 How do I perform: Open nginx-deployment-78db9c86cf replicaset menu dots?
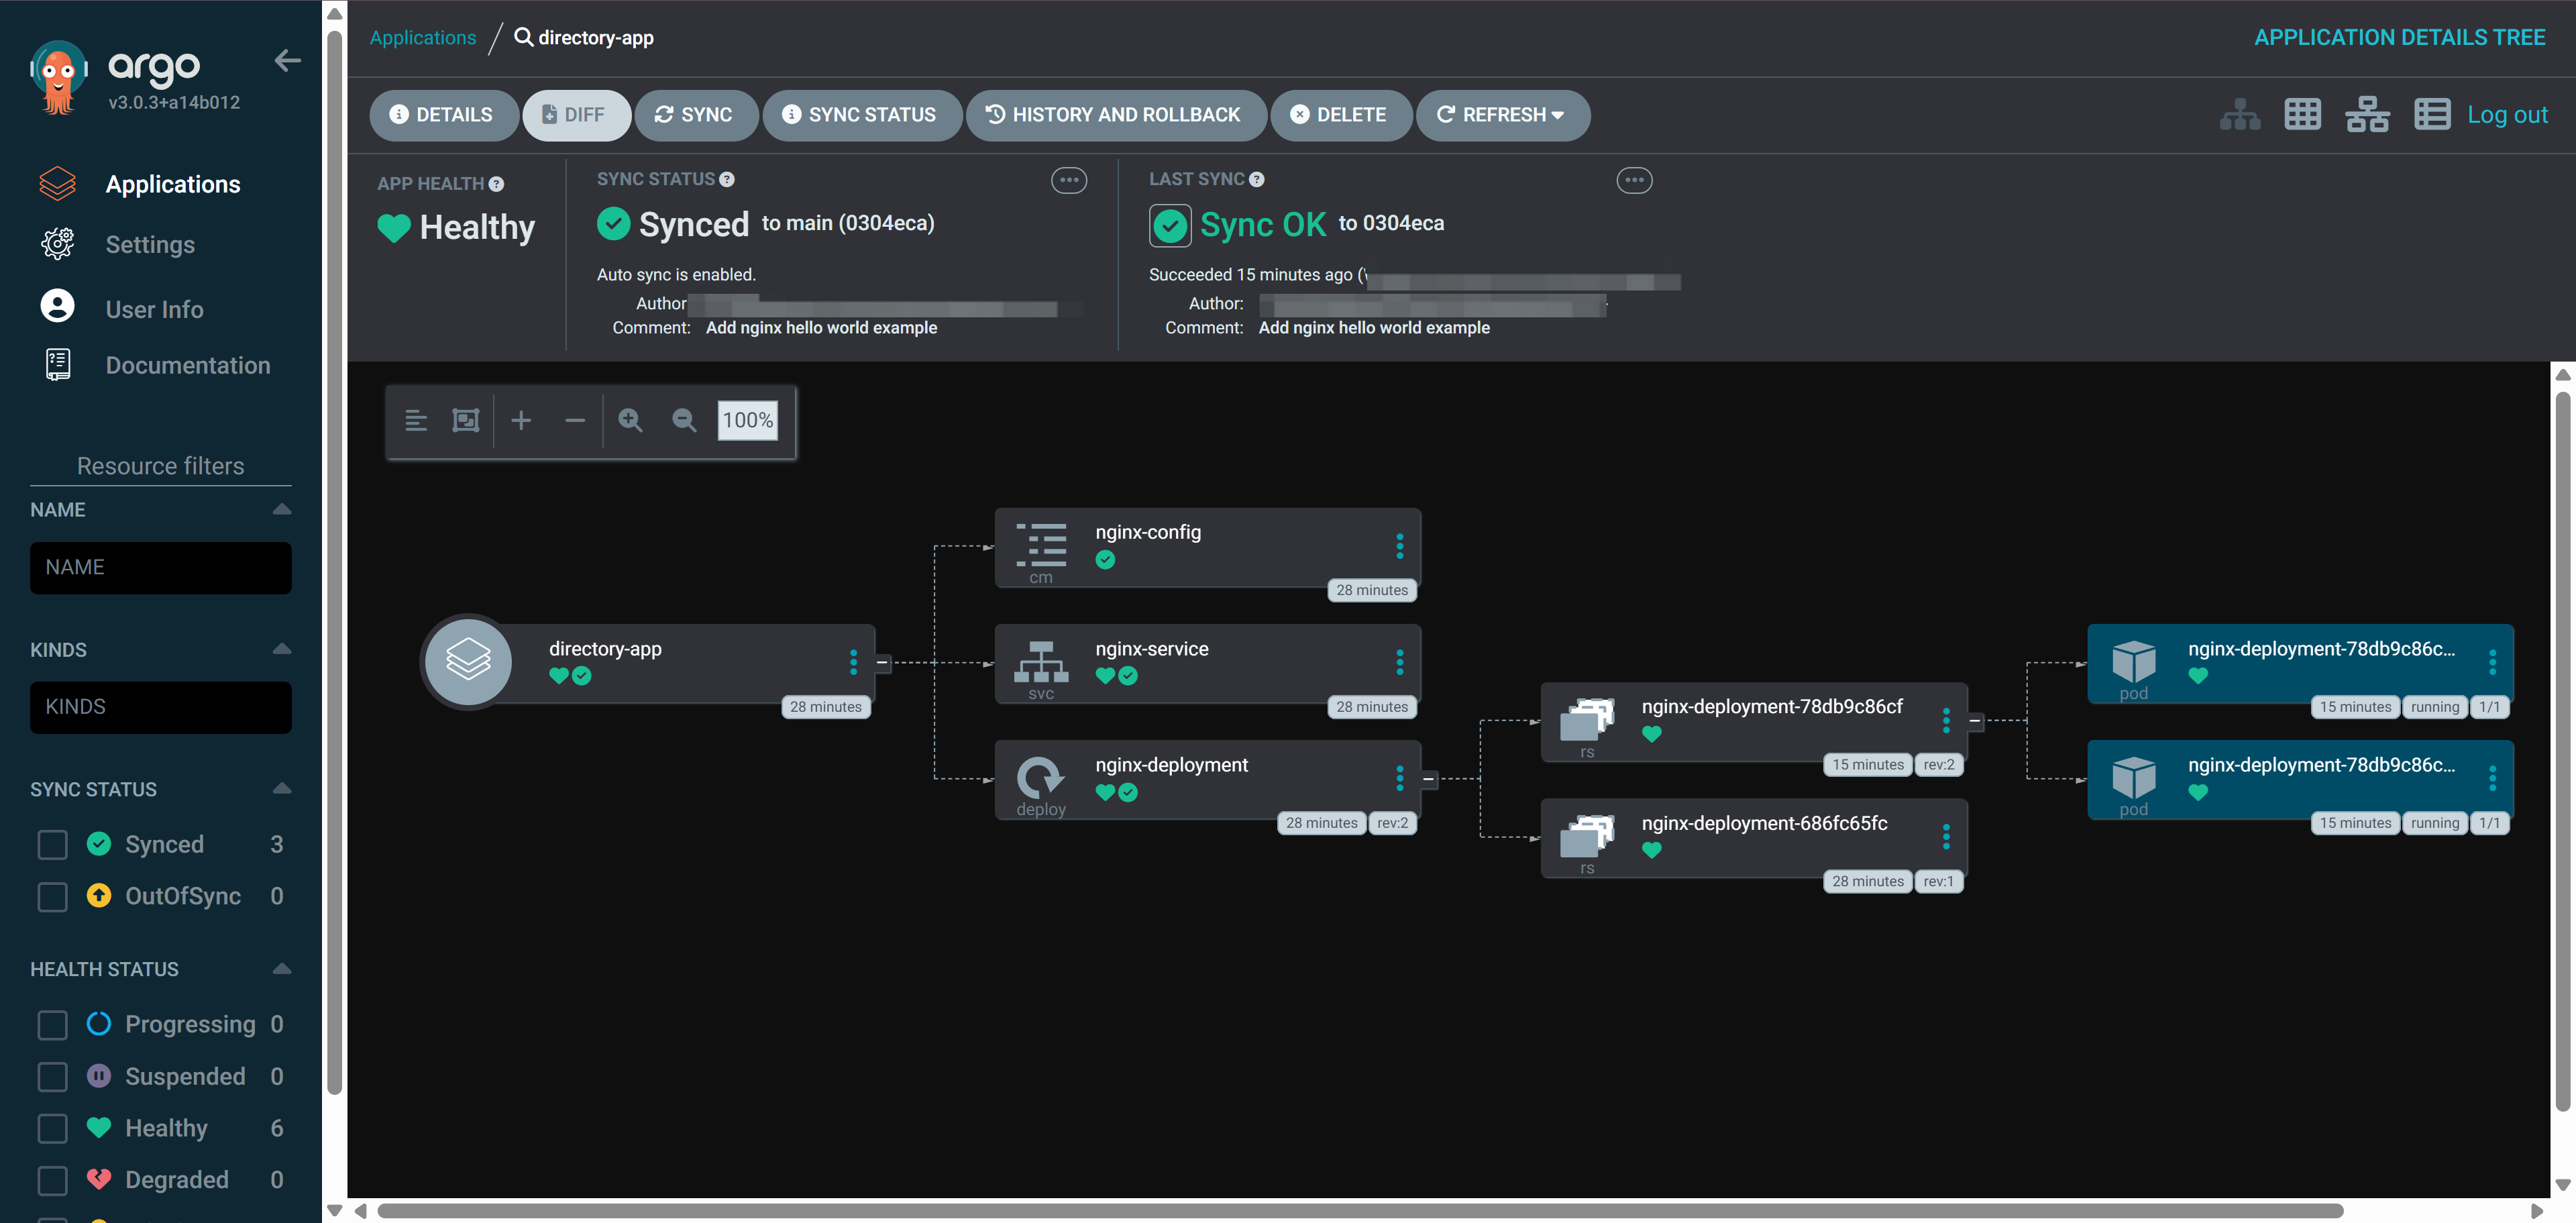pos(1946,720)
